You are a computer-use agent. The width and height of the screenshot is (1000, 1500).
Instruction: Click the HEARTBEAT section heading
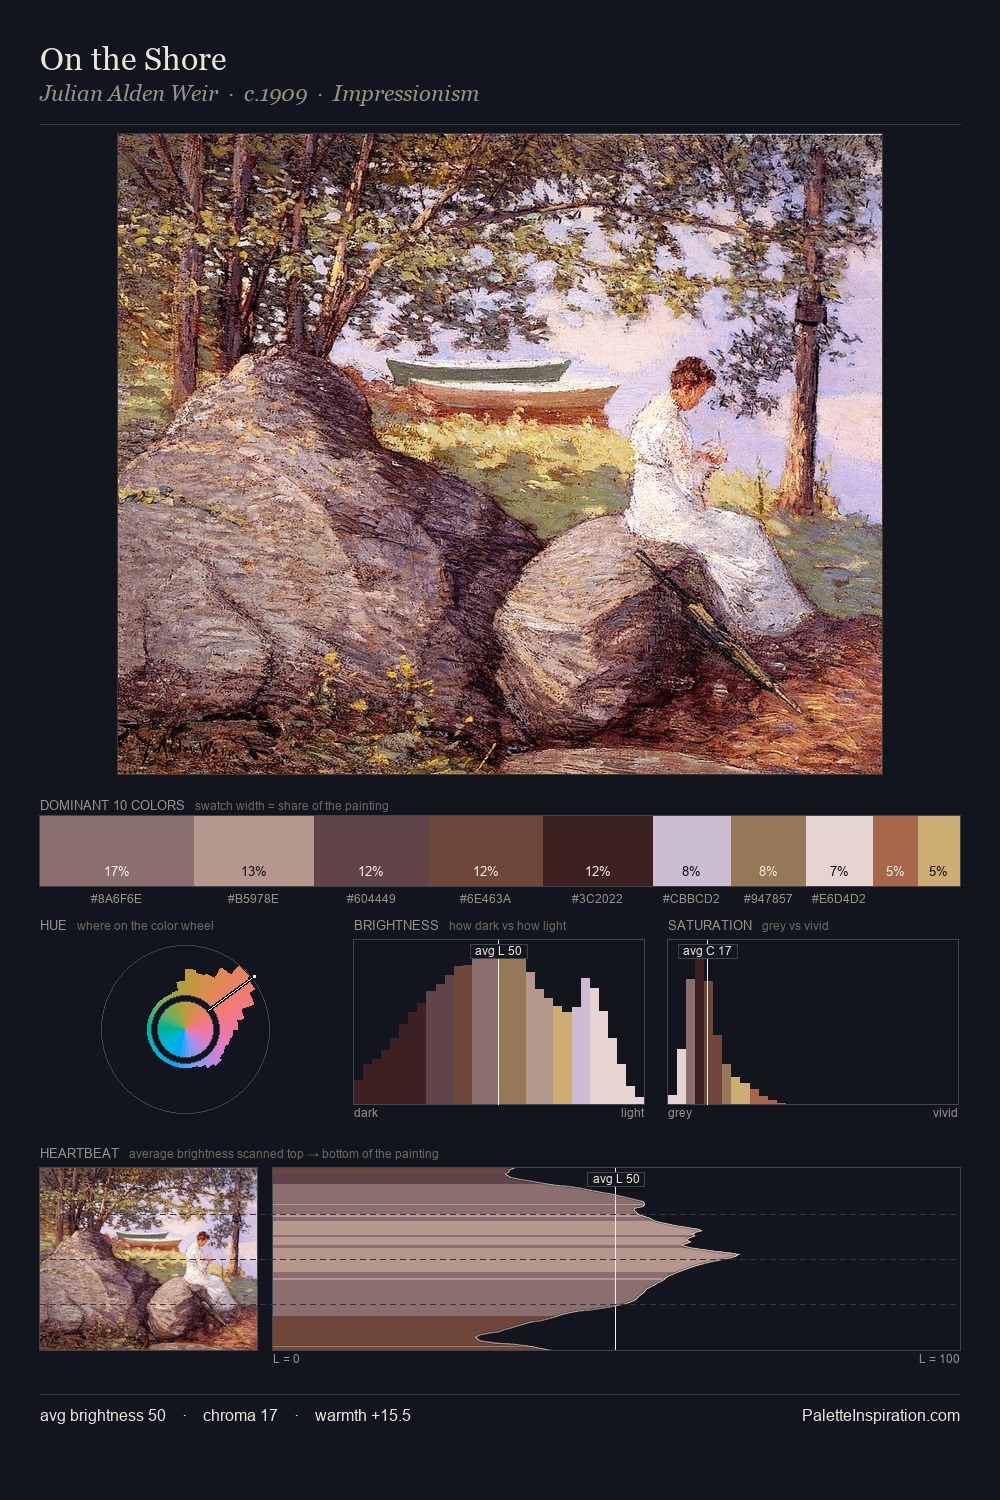(x=79, y=1153)
